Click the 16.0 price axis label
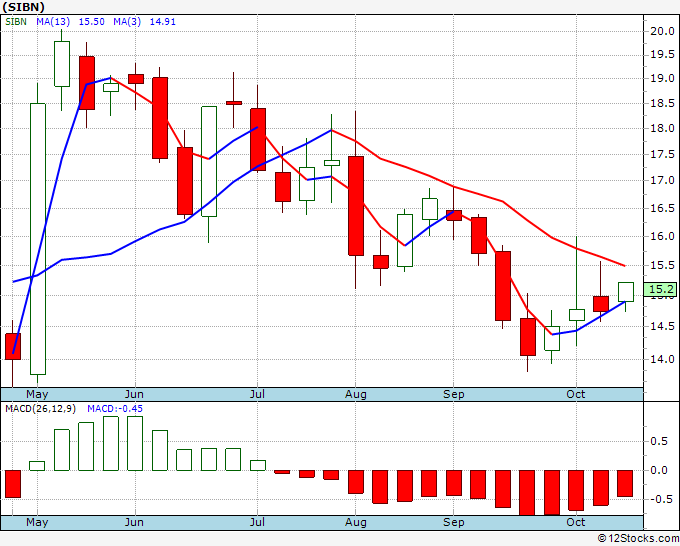The image size is (680, 546). coord(662,236)
